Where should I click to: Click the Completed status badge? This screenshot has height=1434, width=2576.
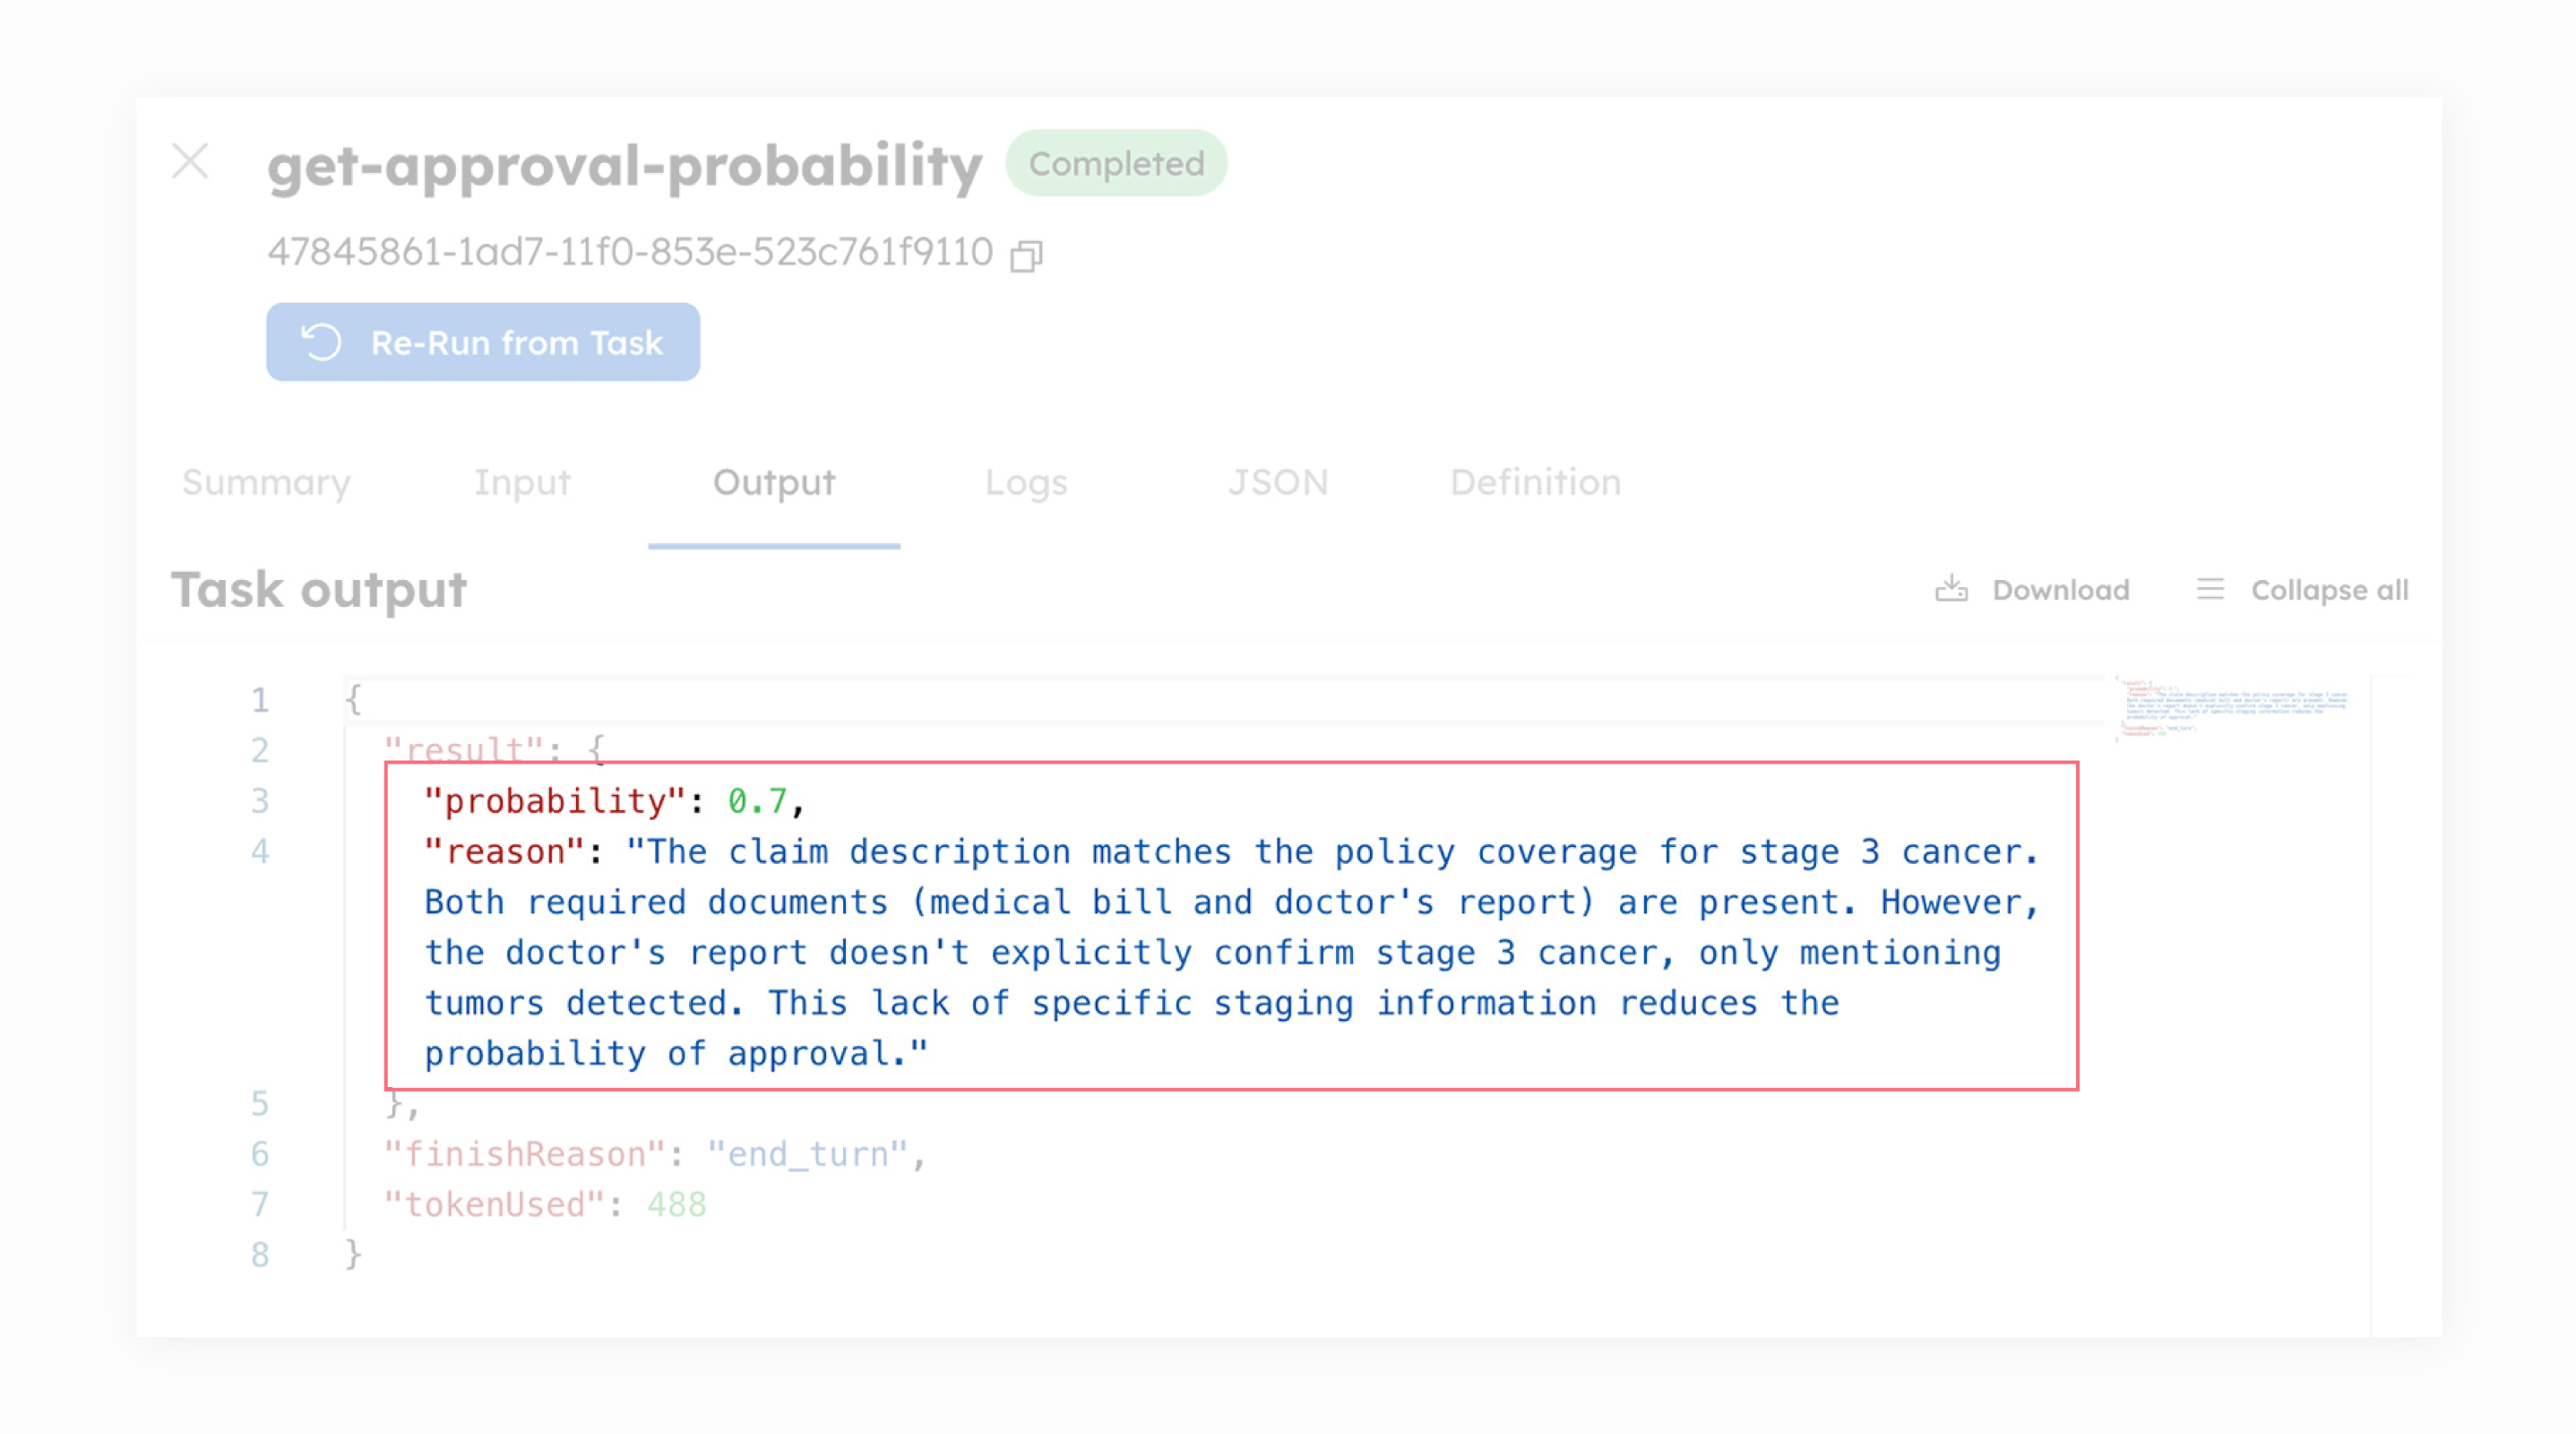click(x=1117, y=162)
